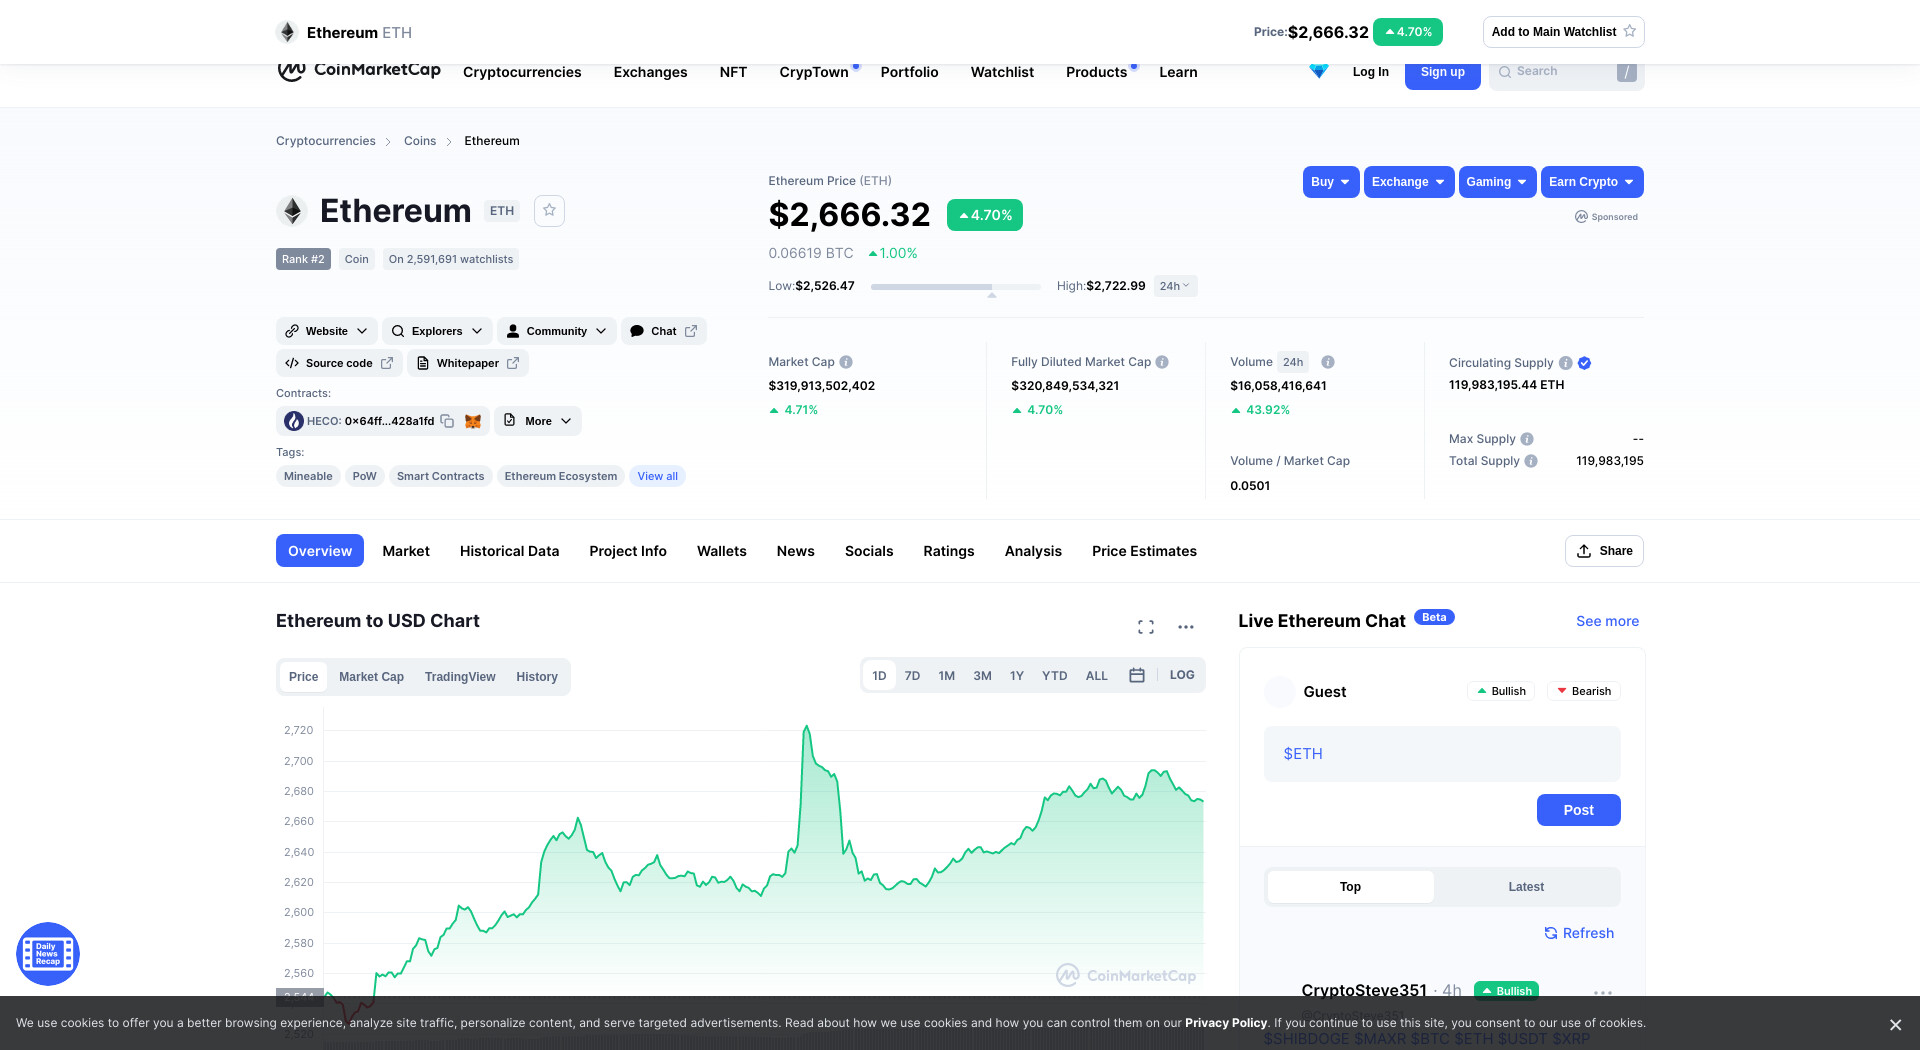This screenshot has width=1920, height=1050.
Task: Close the cookie consent banner
Action: (x=1895, y=1025)
